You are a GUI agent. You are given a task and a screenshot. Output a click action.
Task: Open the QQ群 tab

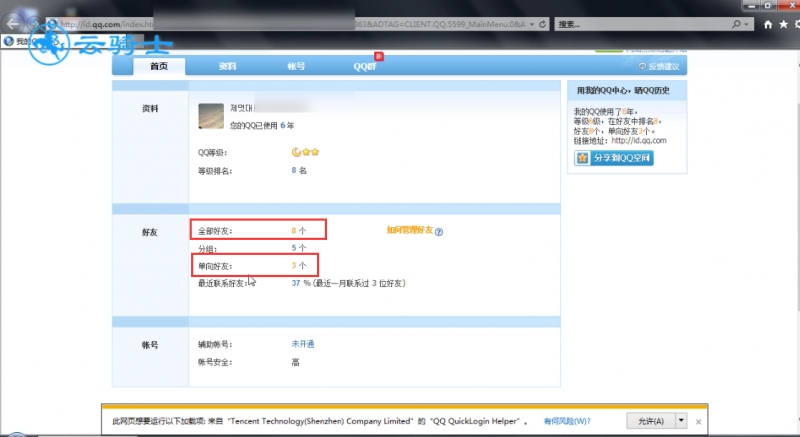(x=365, y=66)
